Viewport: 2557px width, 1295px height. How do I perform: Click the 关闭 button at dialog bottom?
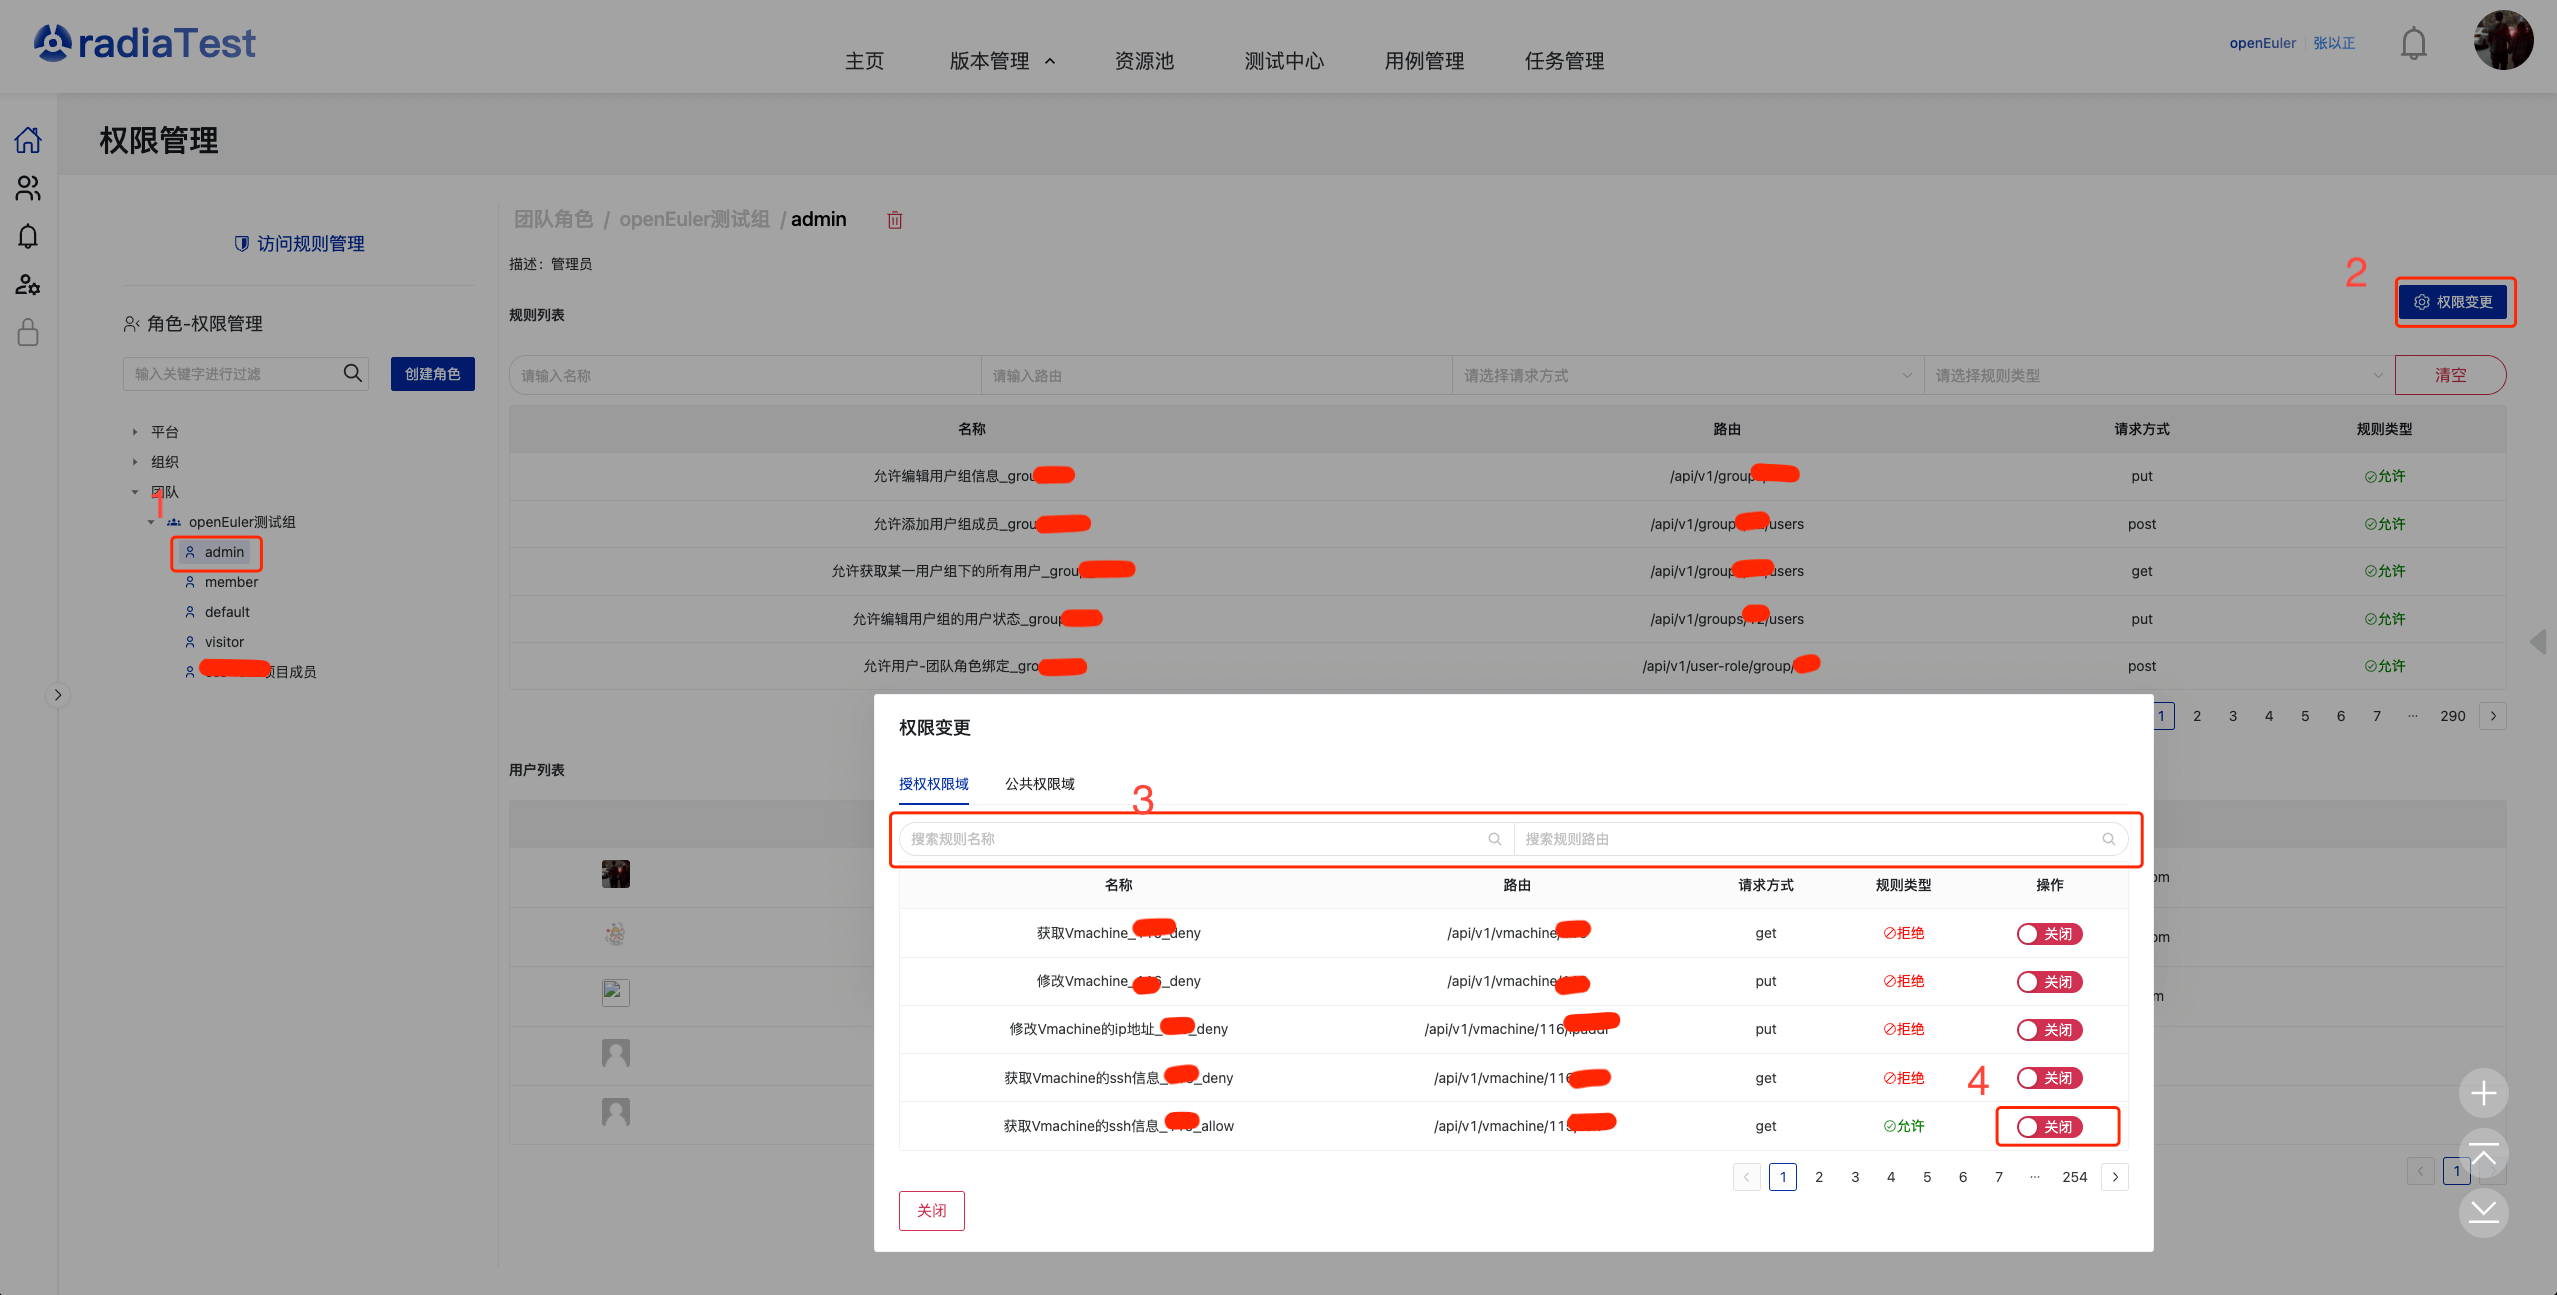(x=931, y=1211)
